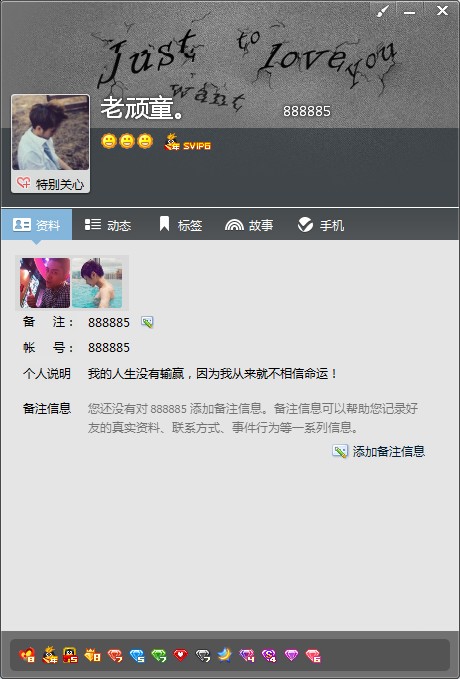This screenshot has width=460, height=679.
Task: Open the 故事 tab
Action: coord(249,225)
